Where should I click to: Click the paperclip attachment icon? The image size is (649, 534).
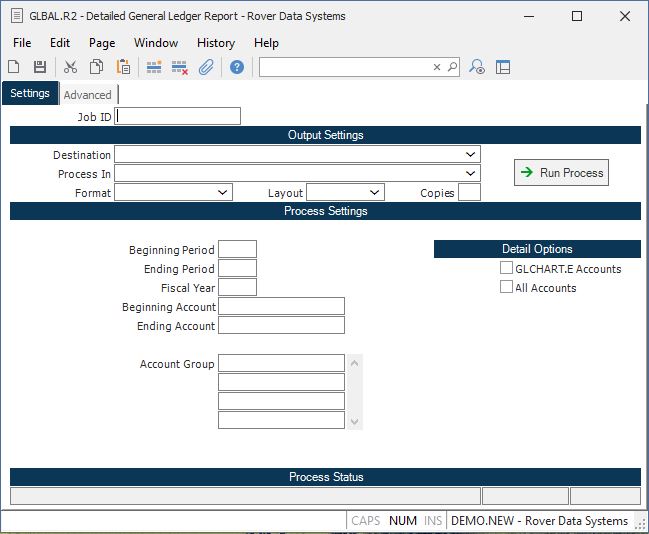(x=206, y=67)
